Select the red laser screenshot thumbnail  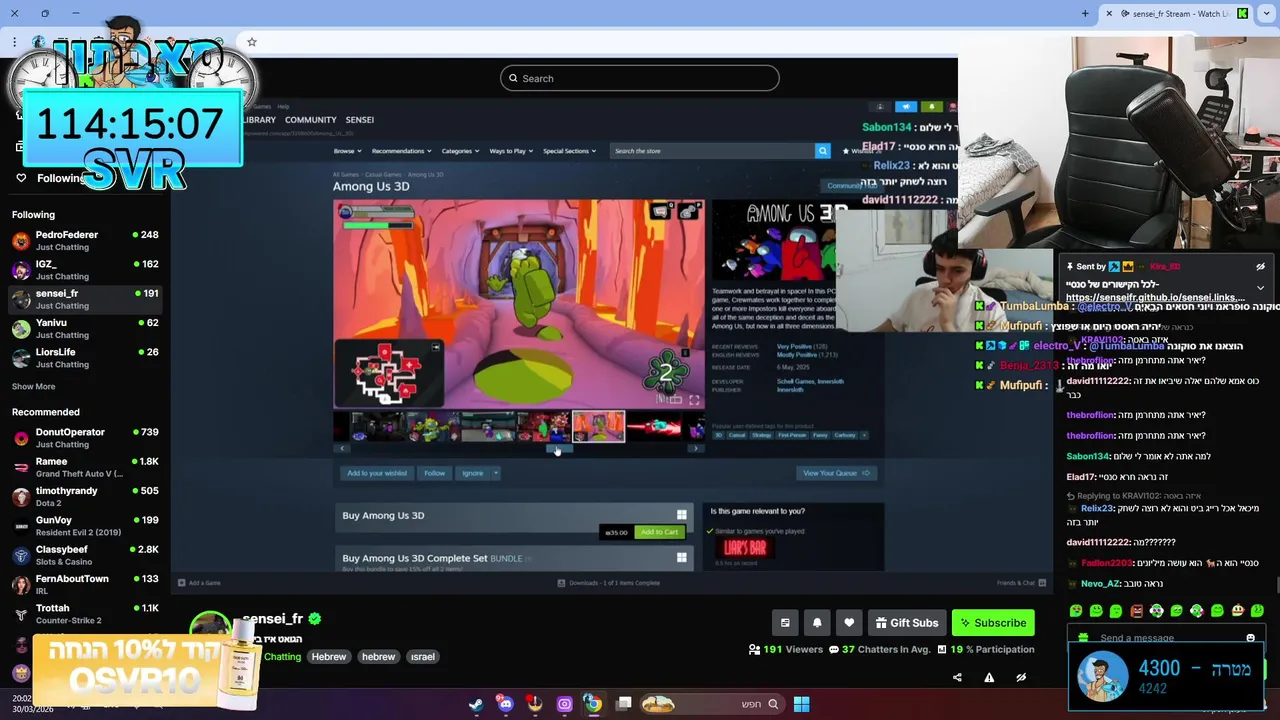click(x=653, y=427)
